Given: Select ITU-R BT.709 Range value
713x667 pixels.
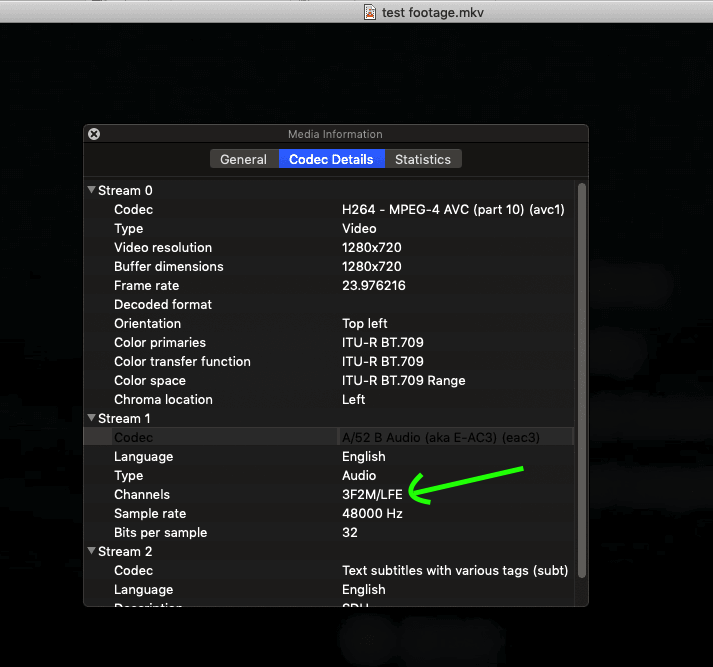Looking at the screenshot, I should point(403,381).
